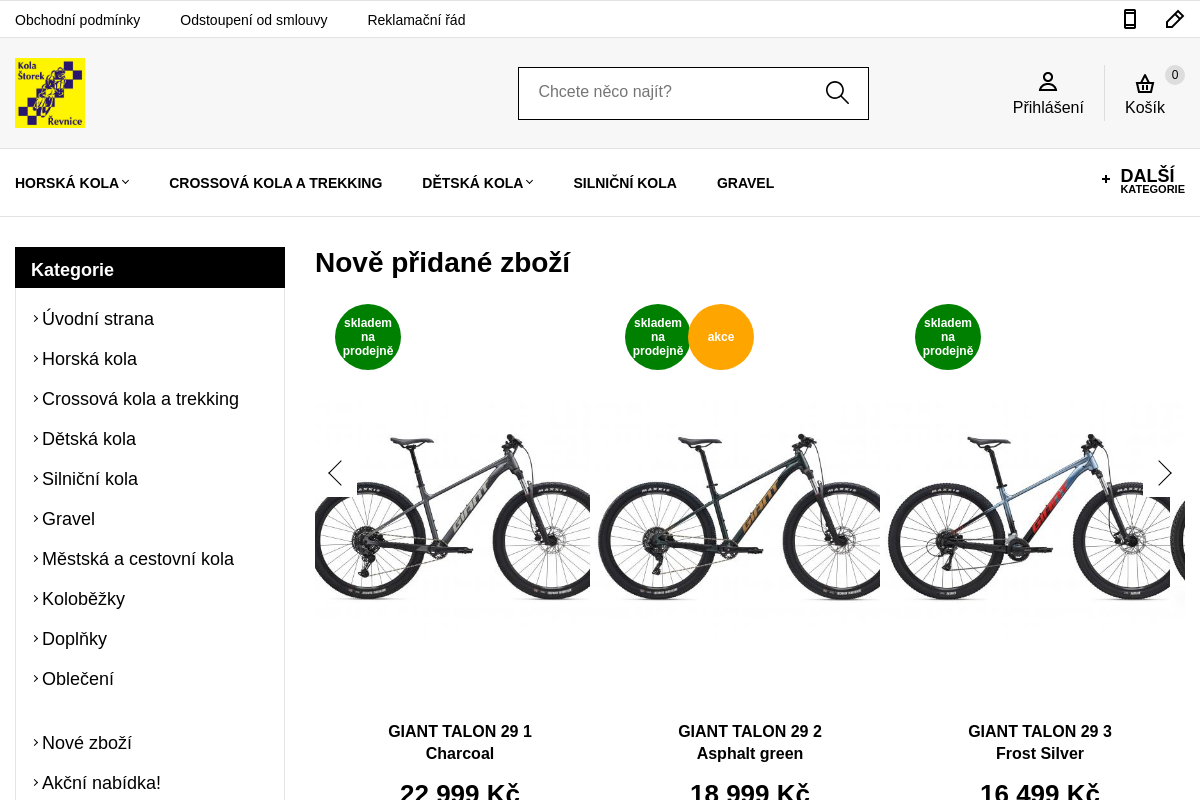Show next products with right carousel arrow

click(1164, 473)
